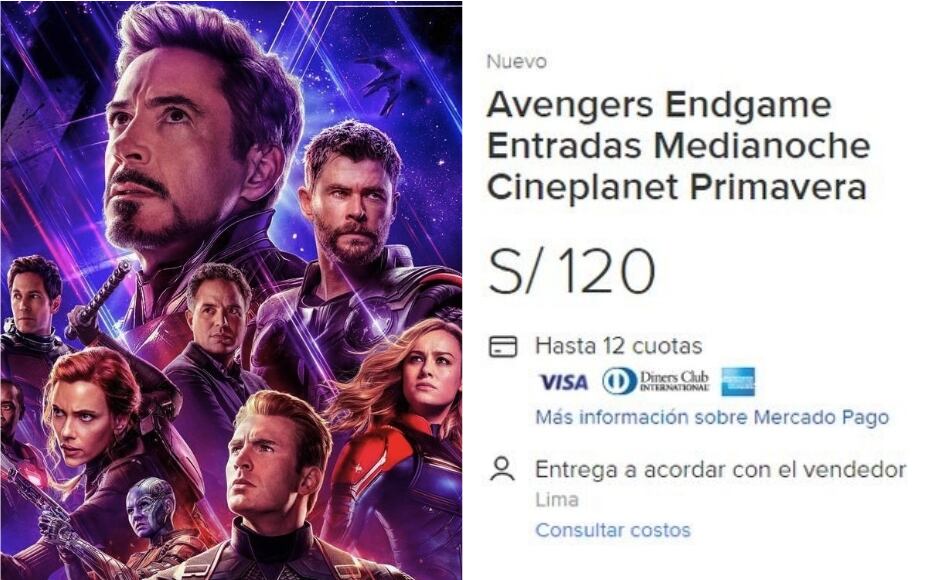Click the Diners Club International logo

pyautogui.click(x=655, y=382)
